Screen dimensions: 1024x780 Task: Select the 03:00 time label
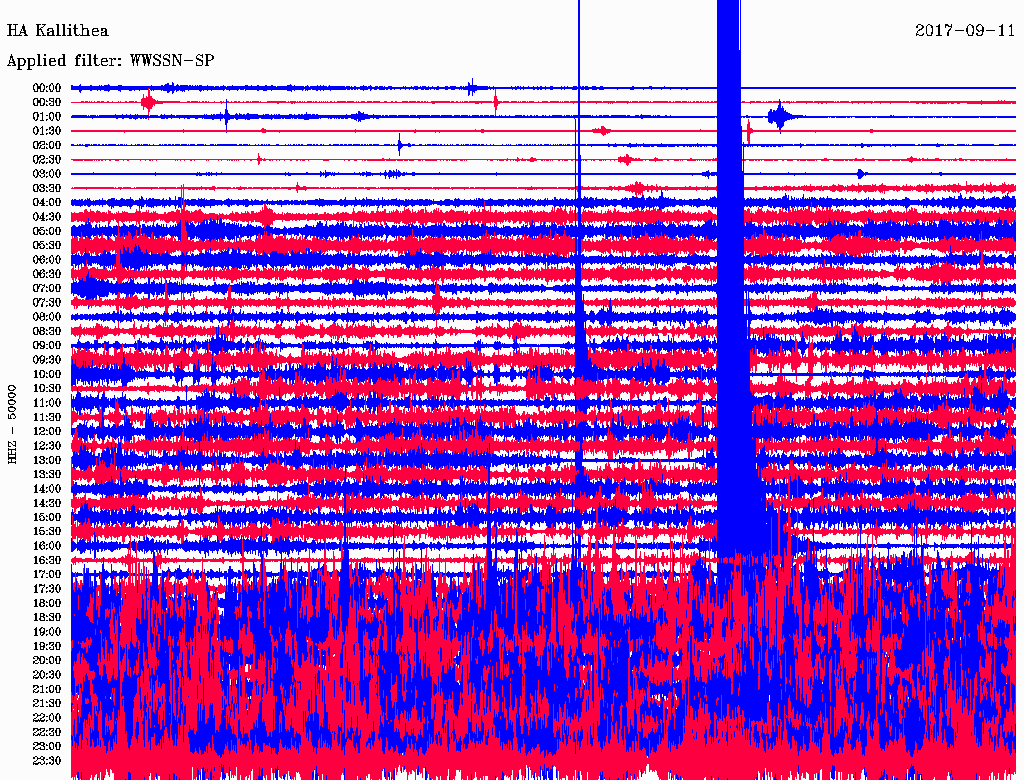[x=47, y=174]
